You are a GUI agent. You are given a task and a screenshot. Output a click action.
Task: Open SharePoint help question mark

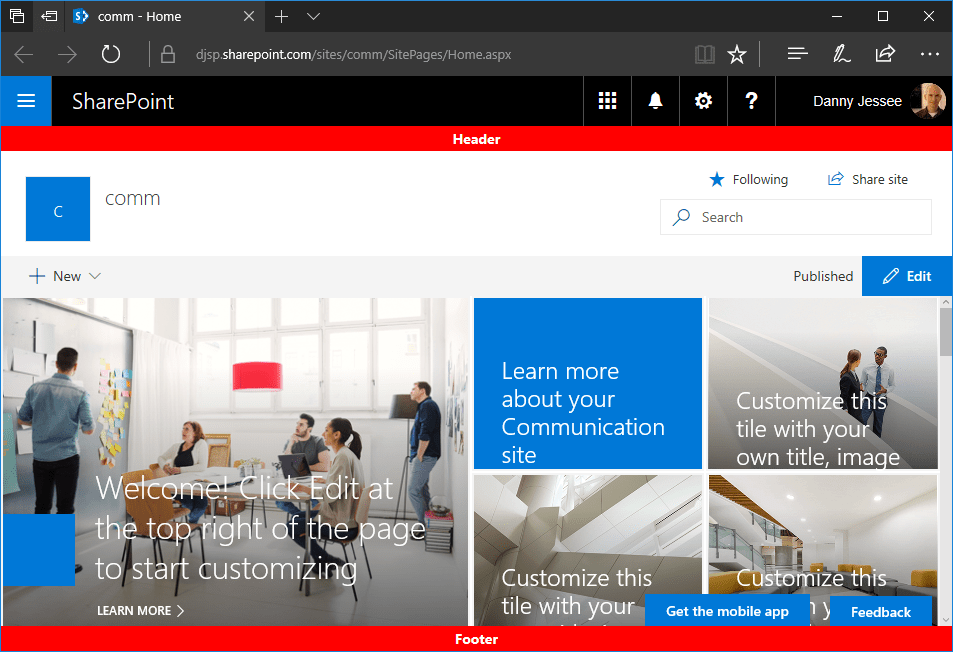(751, 101)
